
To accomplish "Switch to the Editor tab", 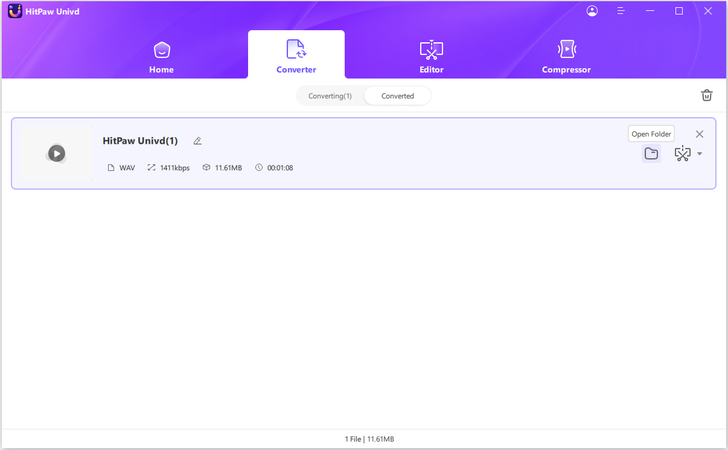I will point(431,57).
